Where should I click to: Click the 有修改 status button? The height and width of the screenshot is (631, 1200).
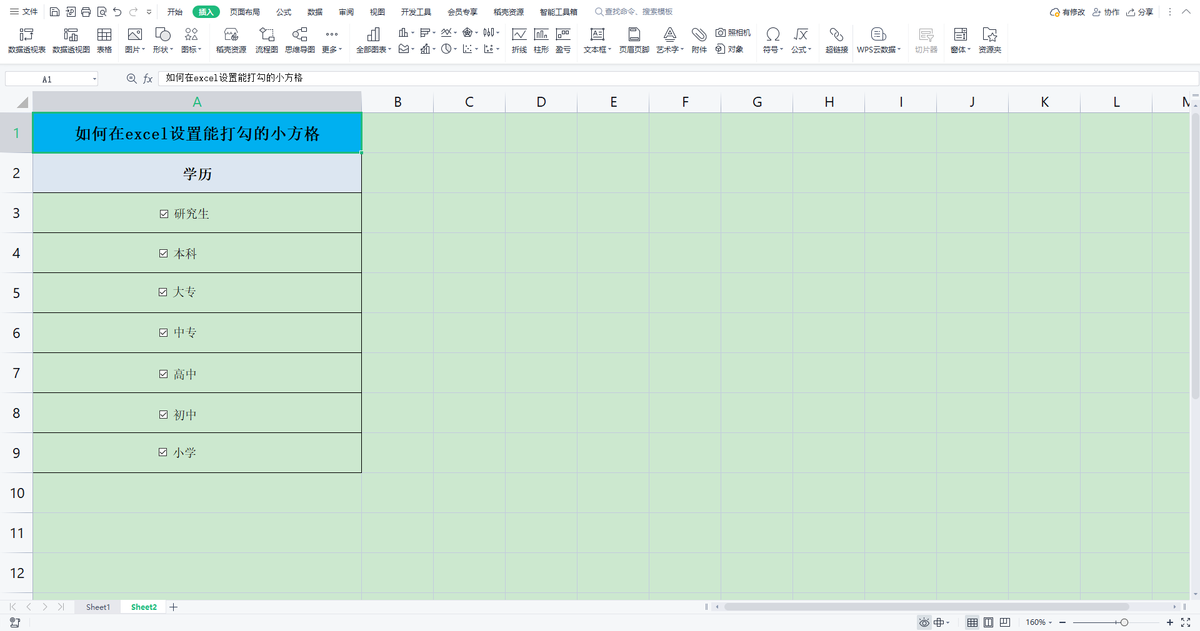[x=1067, y=12]
